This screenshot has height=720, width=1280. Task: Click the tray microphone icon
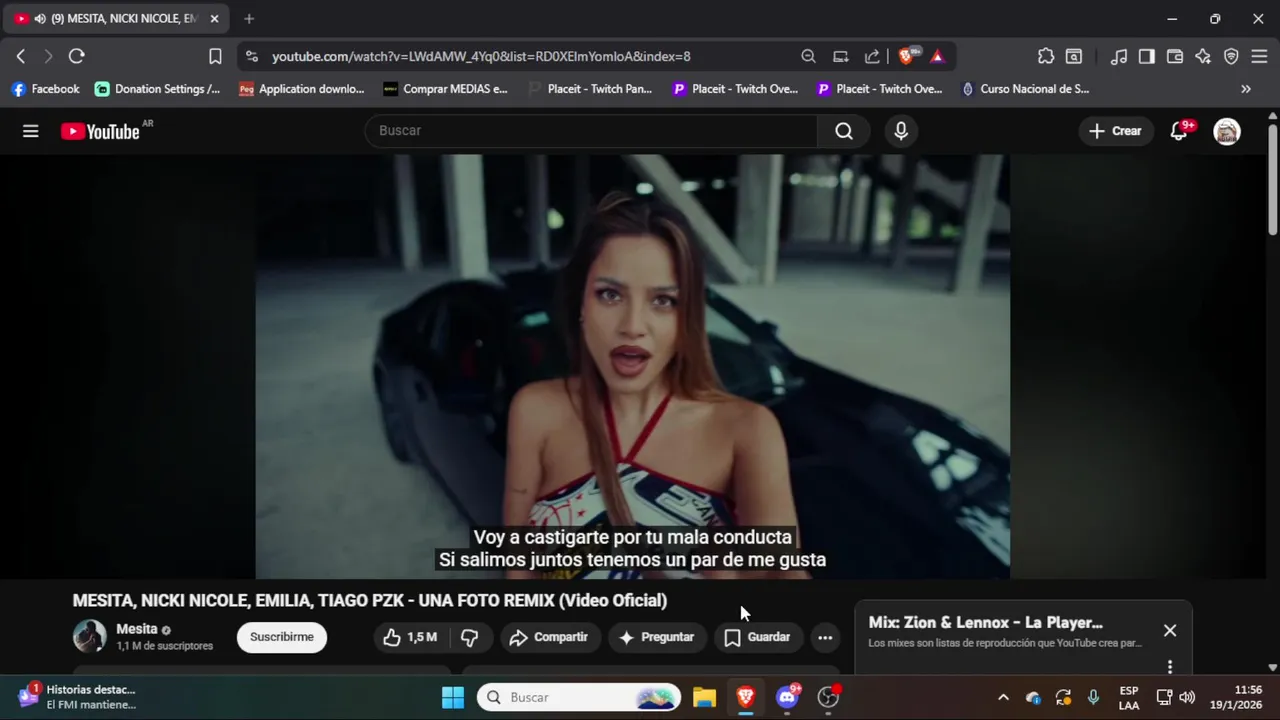(x=1093, y=697)
